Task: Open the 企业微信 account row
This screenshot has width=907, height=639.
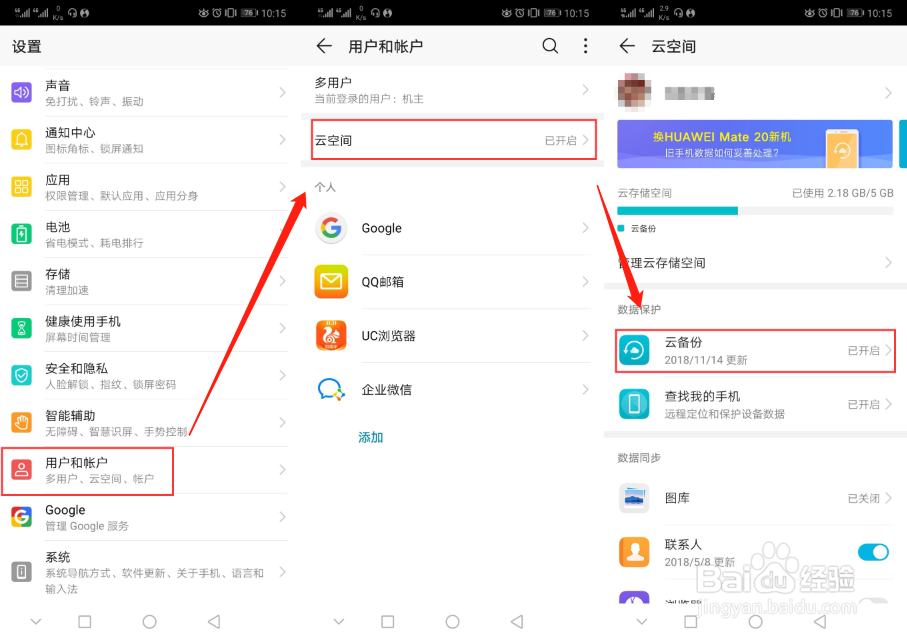Action: (452, 389)
